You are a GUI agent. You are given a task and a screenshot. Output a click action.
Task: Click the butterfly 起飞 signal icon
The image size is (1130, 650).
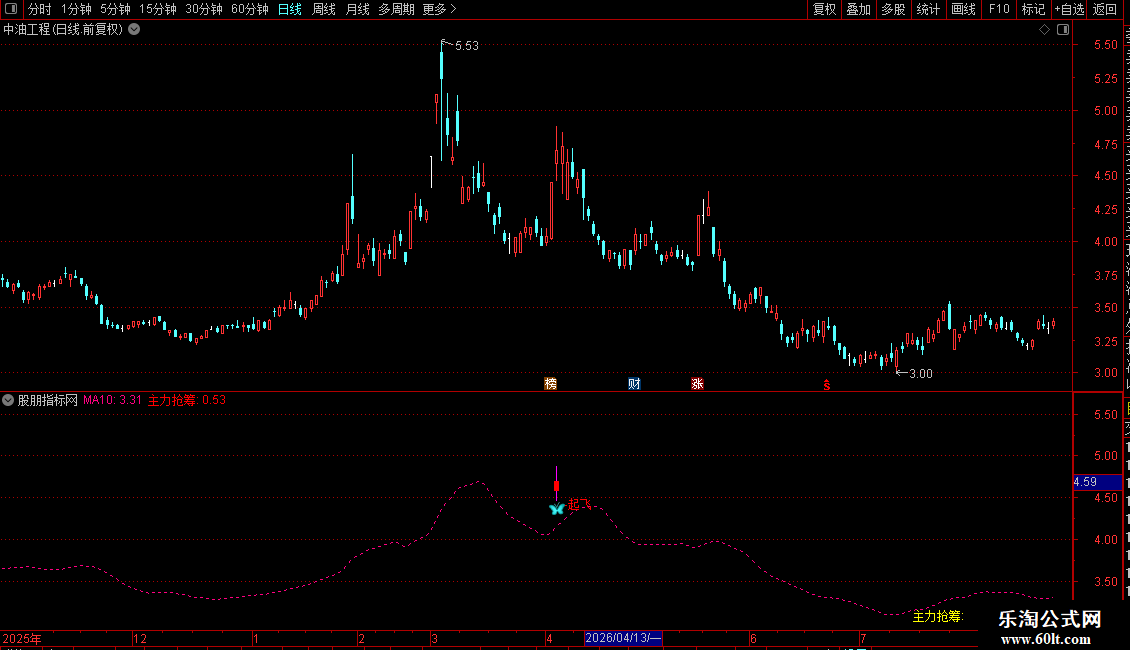tap(556, 509)
